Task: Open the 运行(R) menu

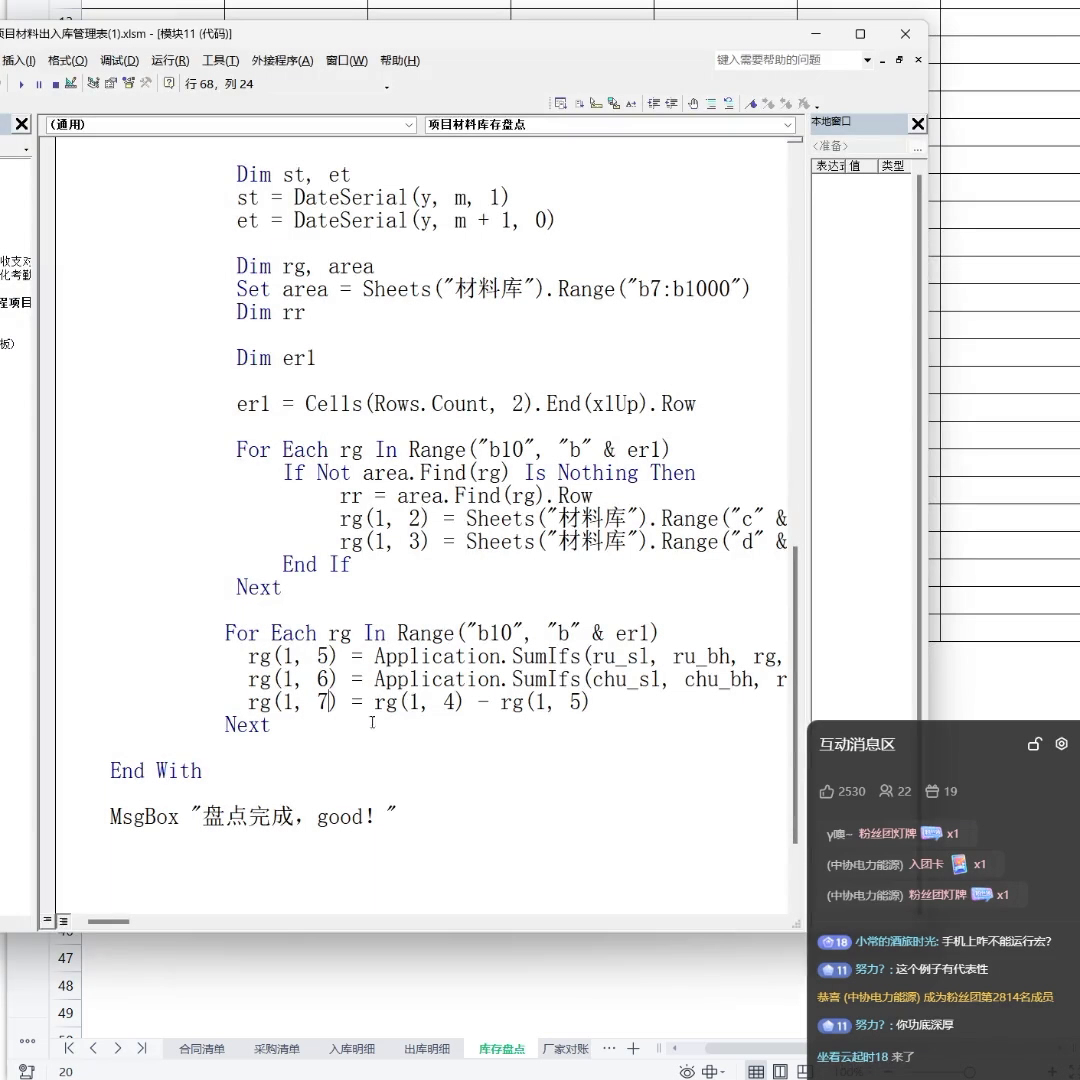Action: click(x=170, y=61)
